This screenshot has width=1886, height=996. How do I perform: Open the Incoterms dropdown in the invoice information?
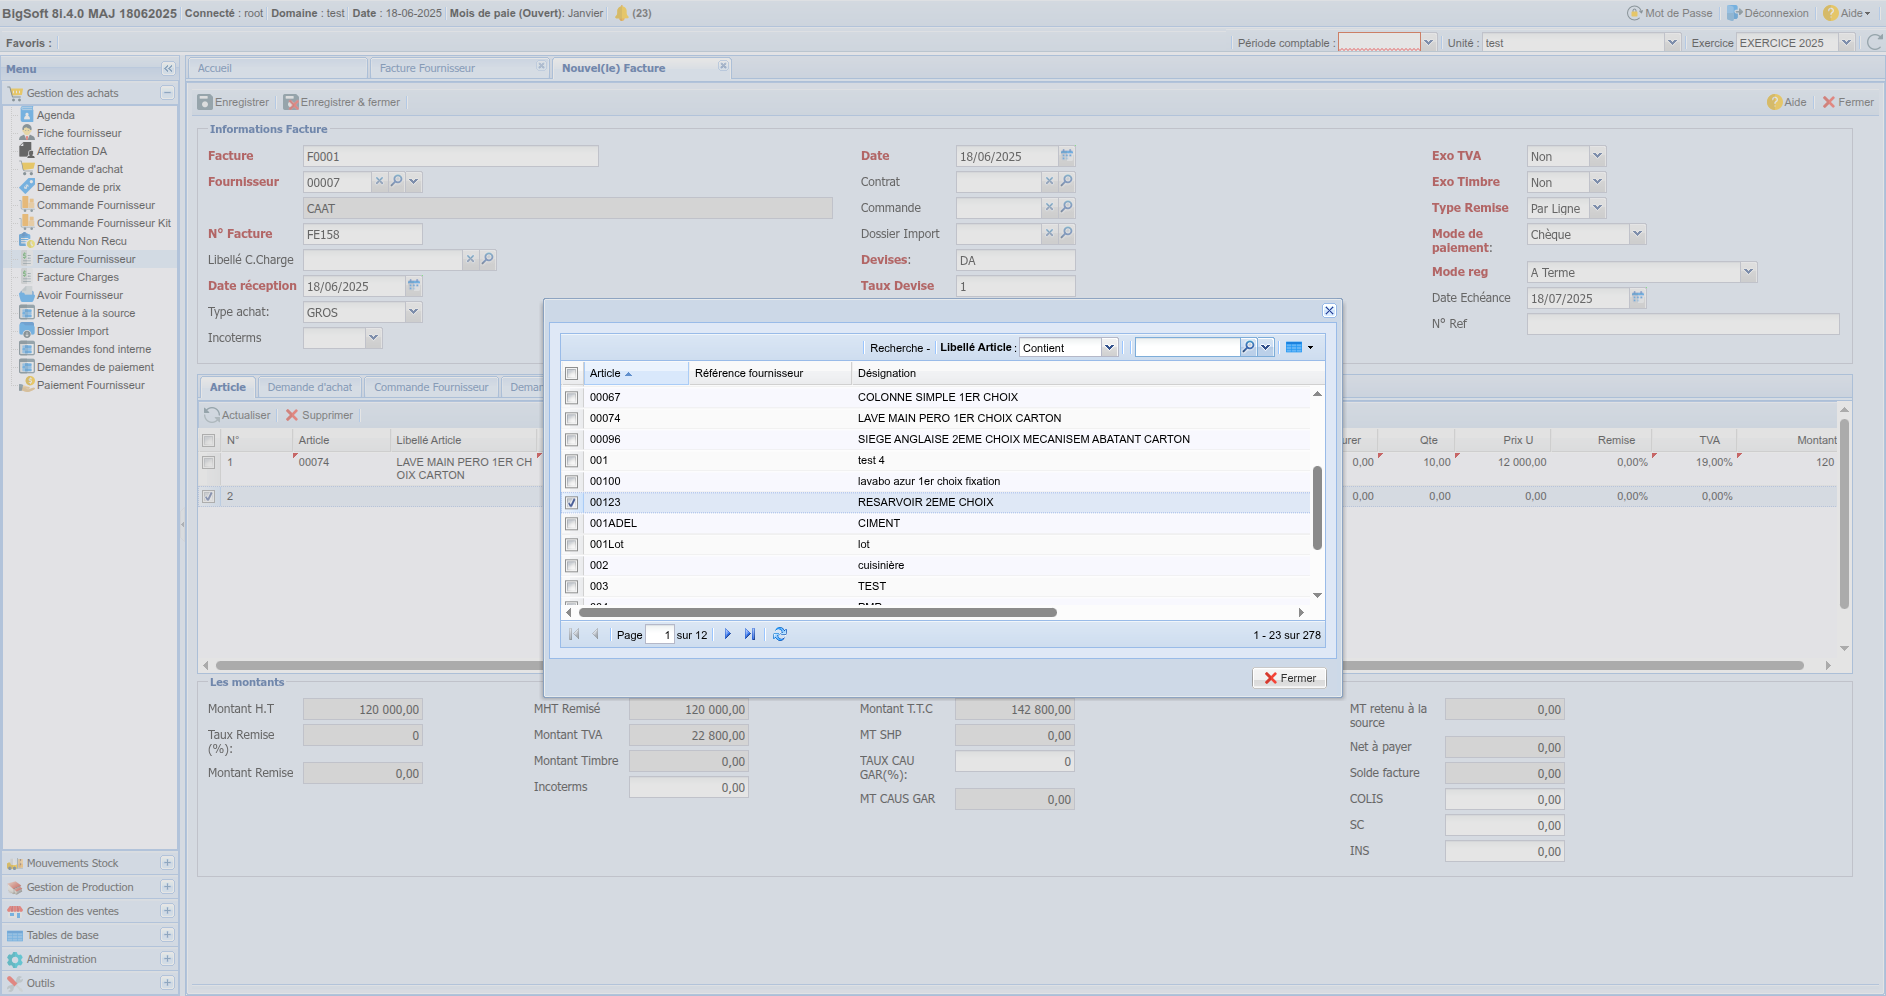373,338
